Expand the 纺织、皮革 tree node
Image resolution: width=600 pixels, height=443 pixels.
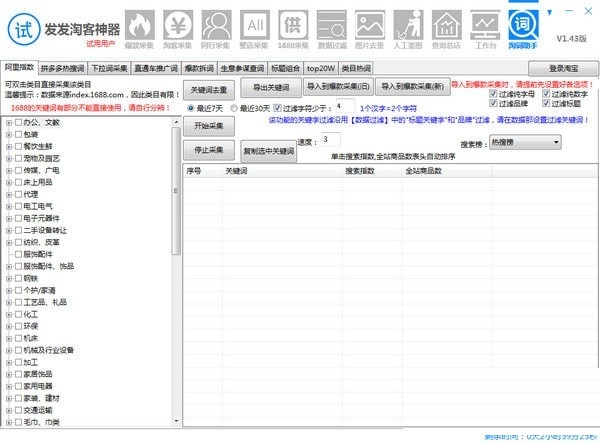point(9,243)
